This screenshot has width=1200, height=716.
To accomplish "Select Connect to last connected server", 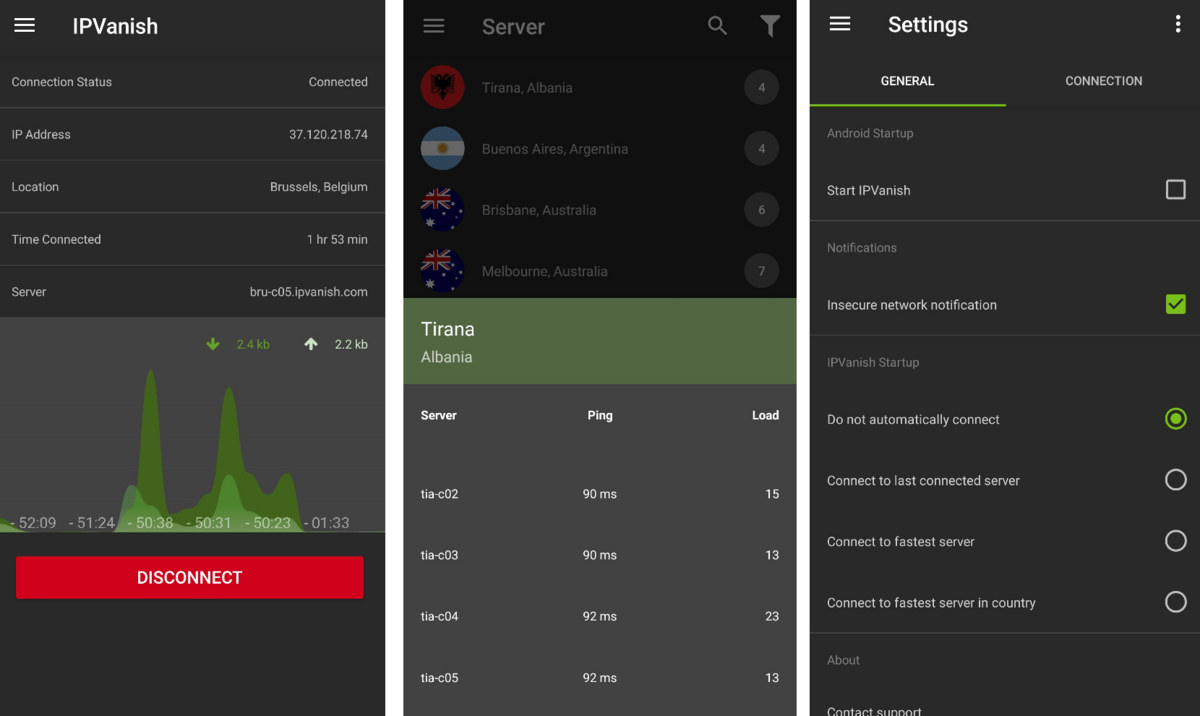I will [x=1176, y=480].
